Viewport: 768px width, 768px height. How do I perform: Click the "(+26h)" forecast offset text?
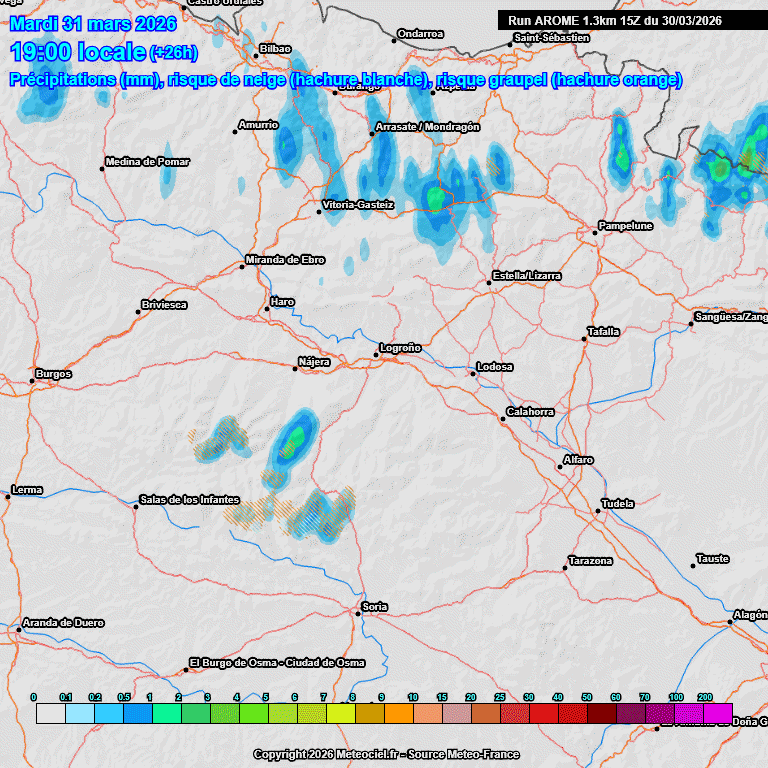coord(173,53)
